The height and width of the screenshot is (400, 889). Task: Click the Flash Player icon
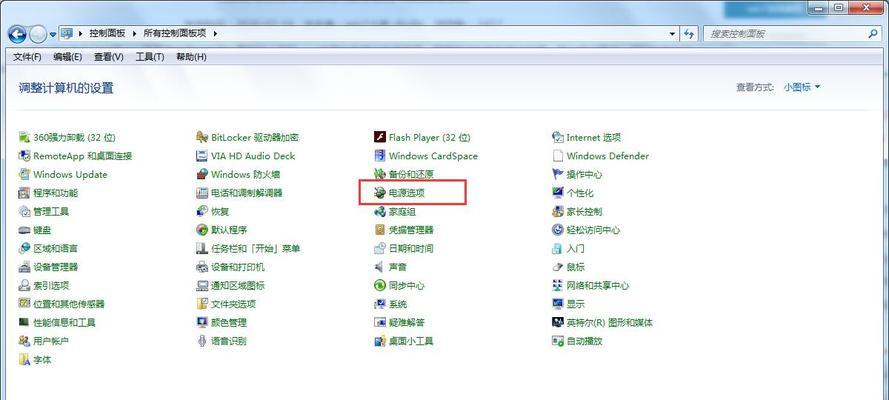[x=380, y=137]
